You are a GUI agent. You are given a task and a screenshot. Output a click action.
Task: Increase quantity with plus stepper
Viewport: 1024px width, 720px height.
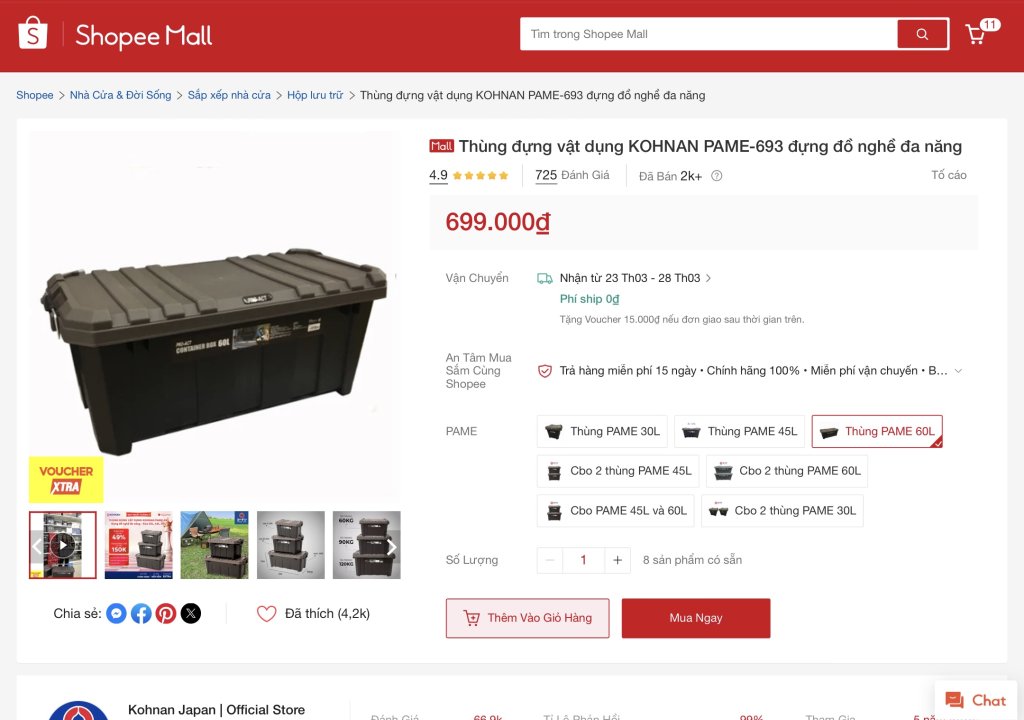[x=617, y=560]
